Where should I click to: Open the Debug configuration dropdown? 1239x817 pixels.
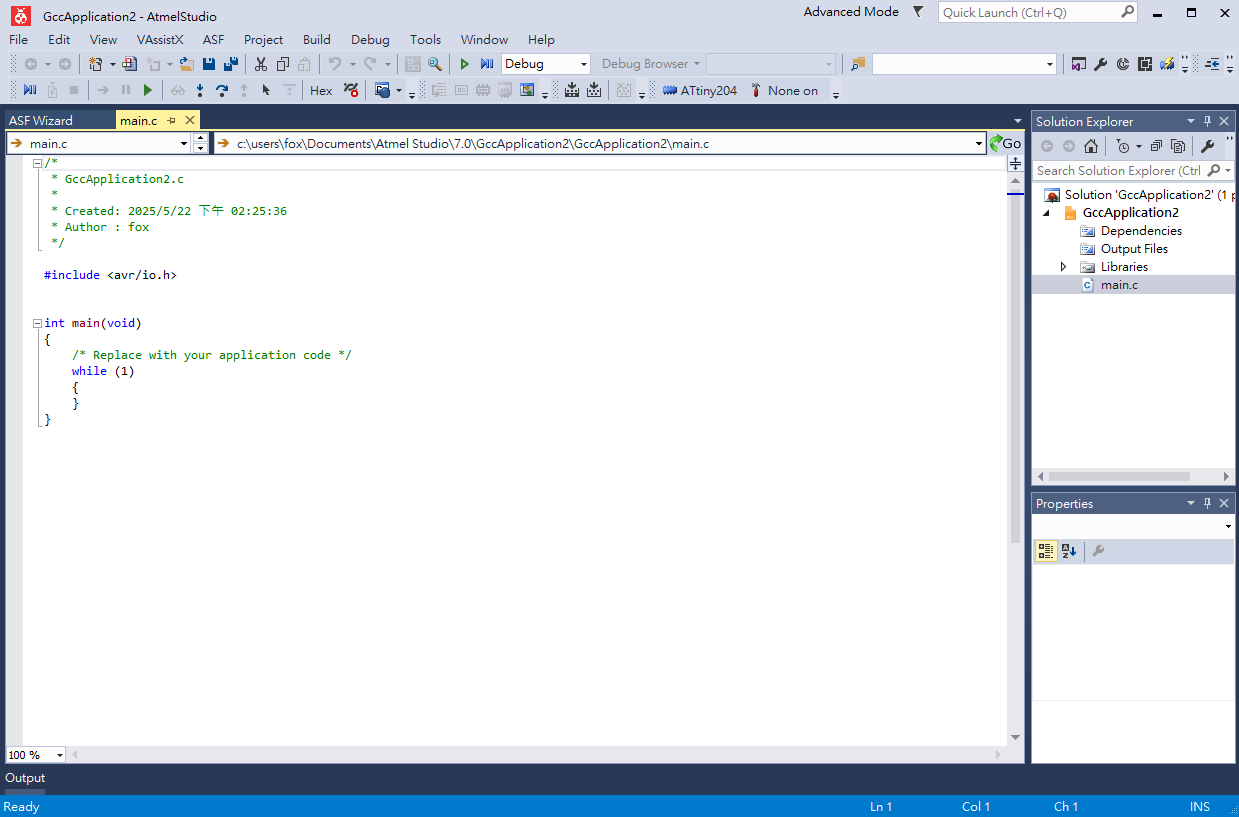point(584,64)
